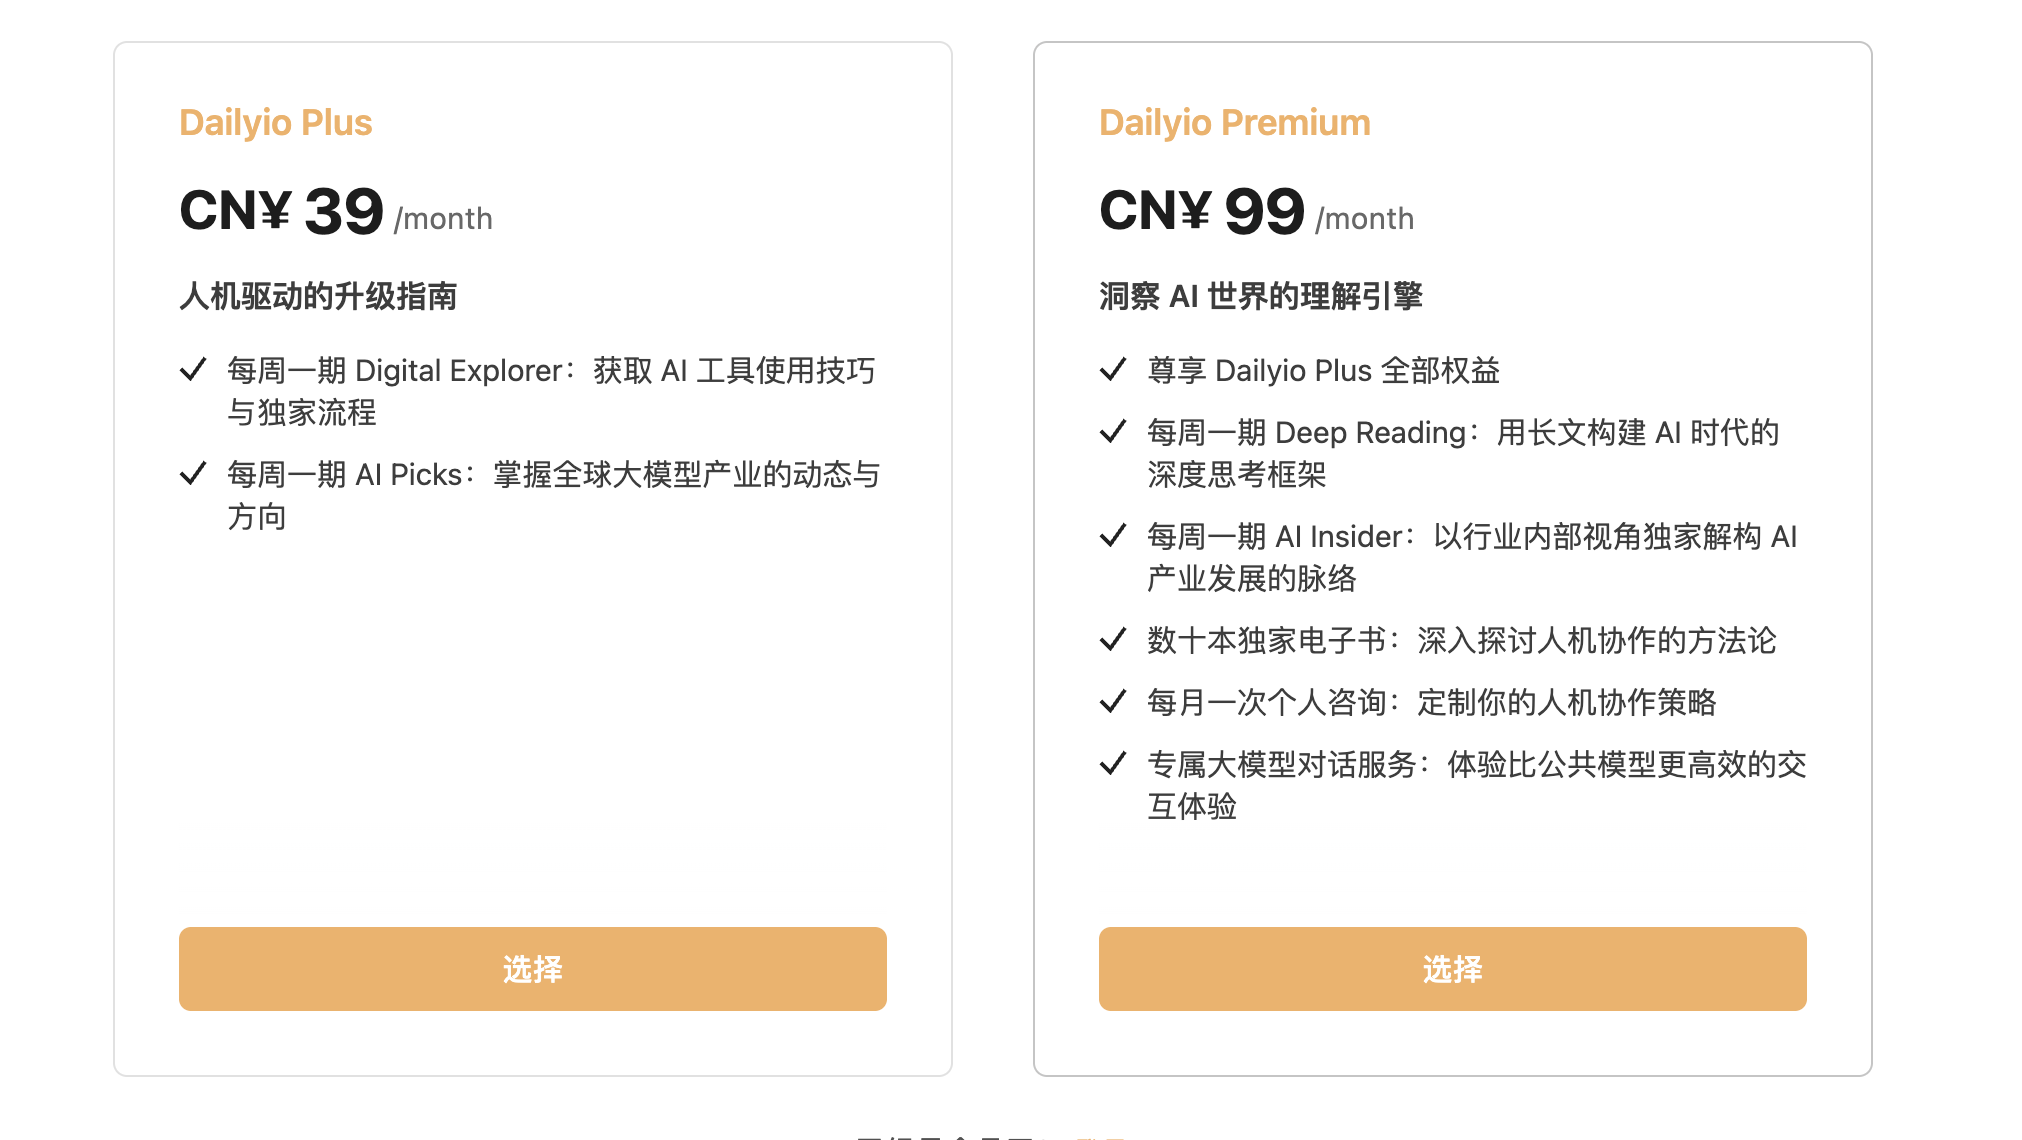
Task: Click checkmark beside 专属大模型对话服务
Action: tap(1113, 764)
